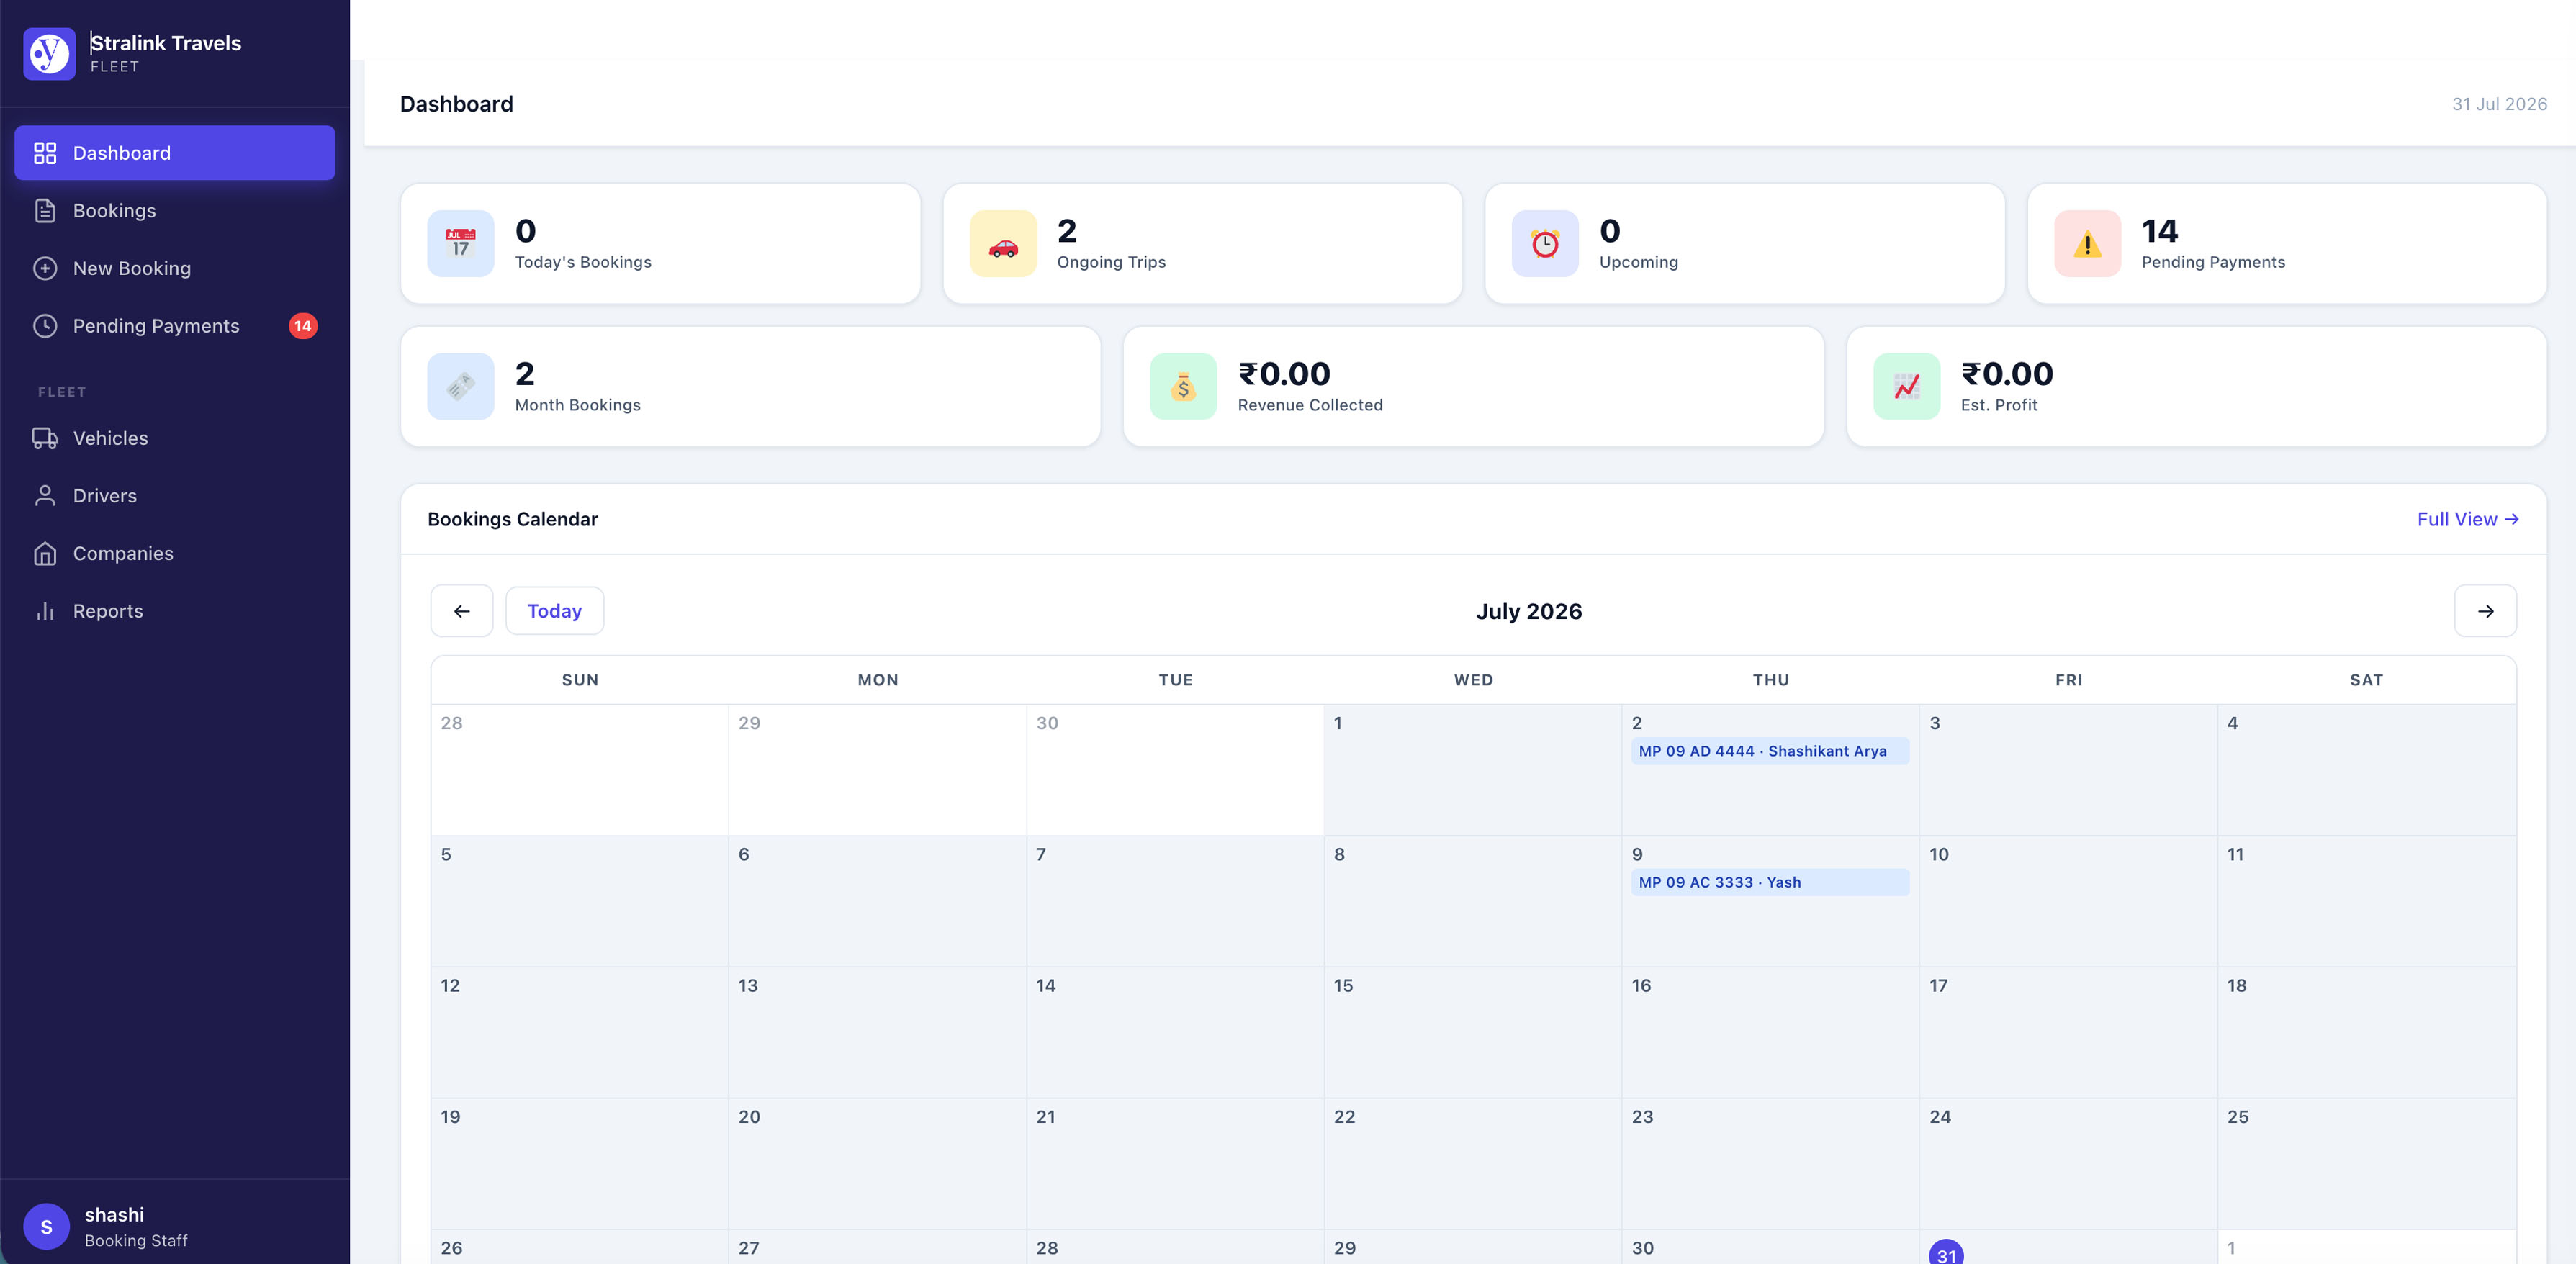Click the warning icon on Pending Payments card

2087,243
